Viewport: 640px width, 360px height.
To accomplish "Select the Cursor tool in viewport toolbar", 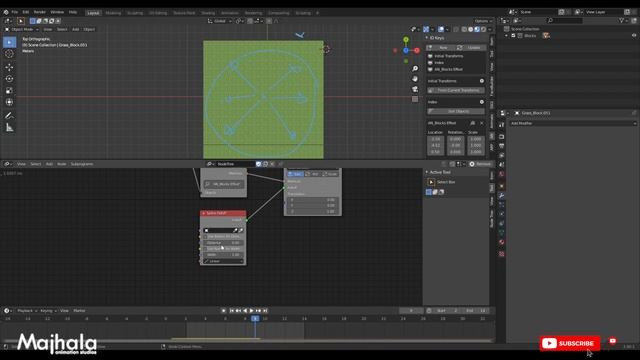I will point(9,54).
